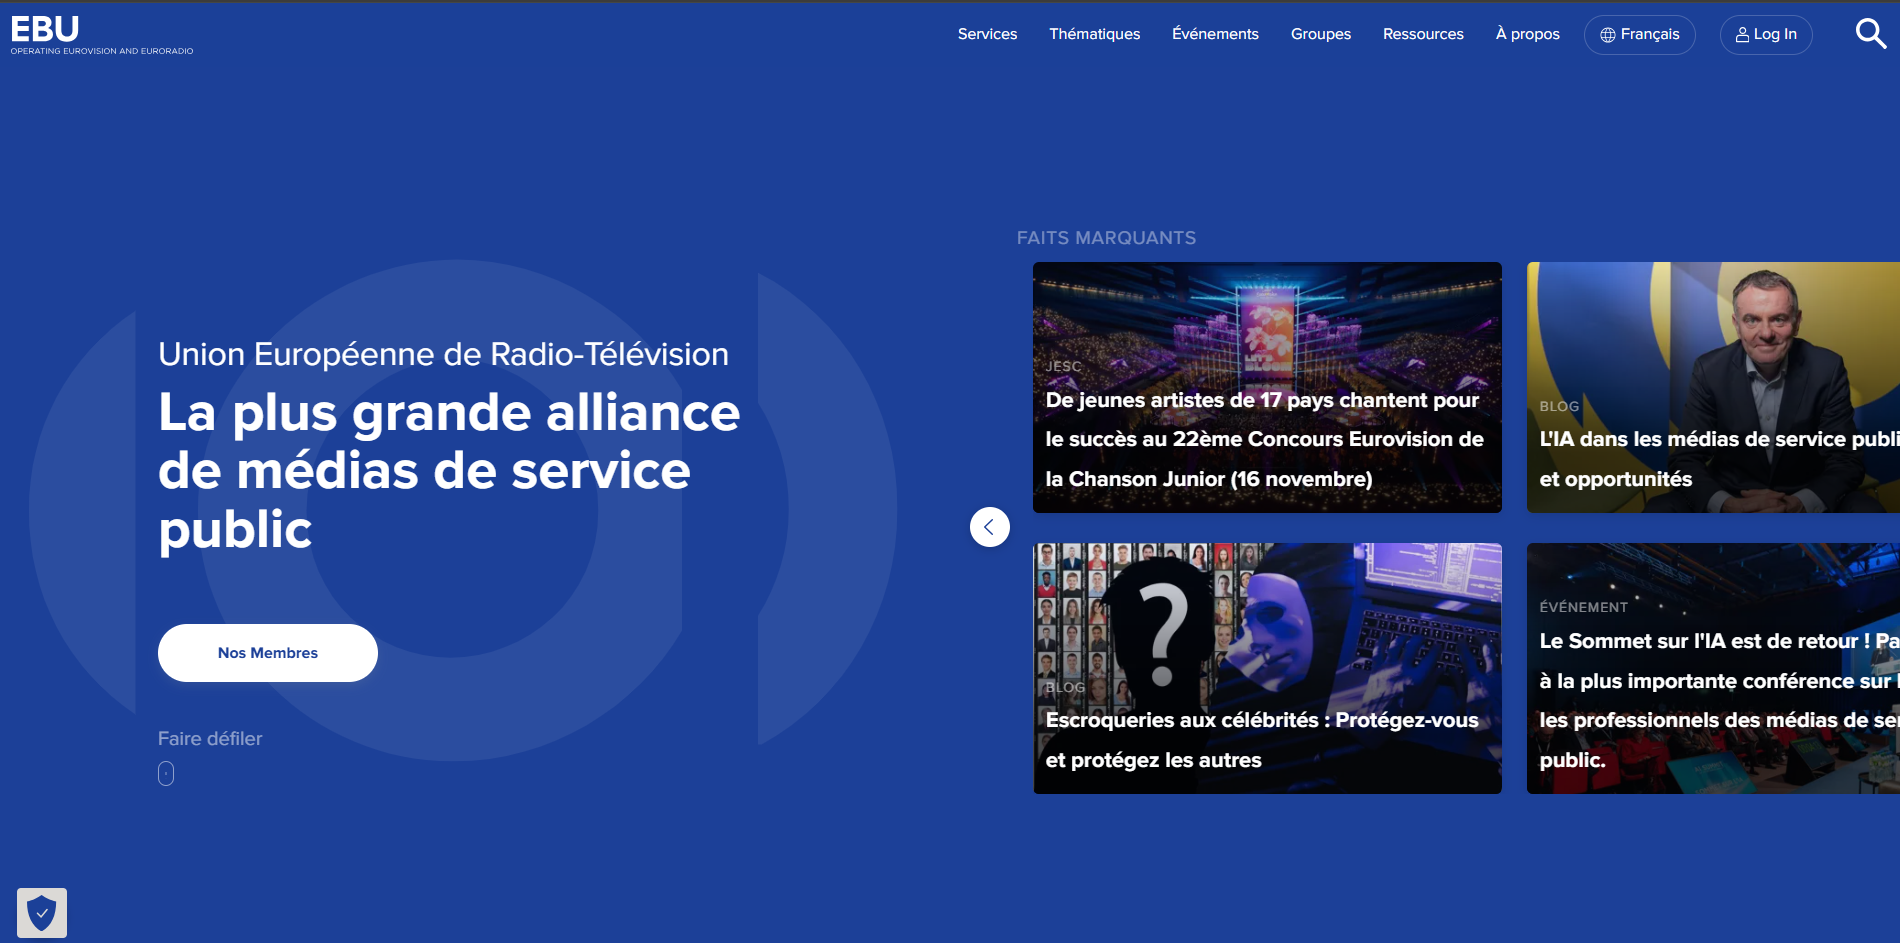
Task: Open the search magnifier icon
Action: coord(1871,34)
